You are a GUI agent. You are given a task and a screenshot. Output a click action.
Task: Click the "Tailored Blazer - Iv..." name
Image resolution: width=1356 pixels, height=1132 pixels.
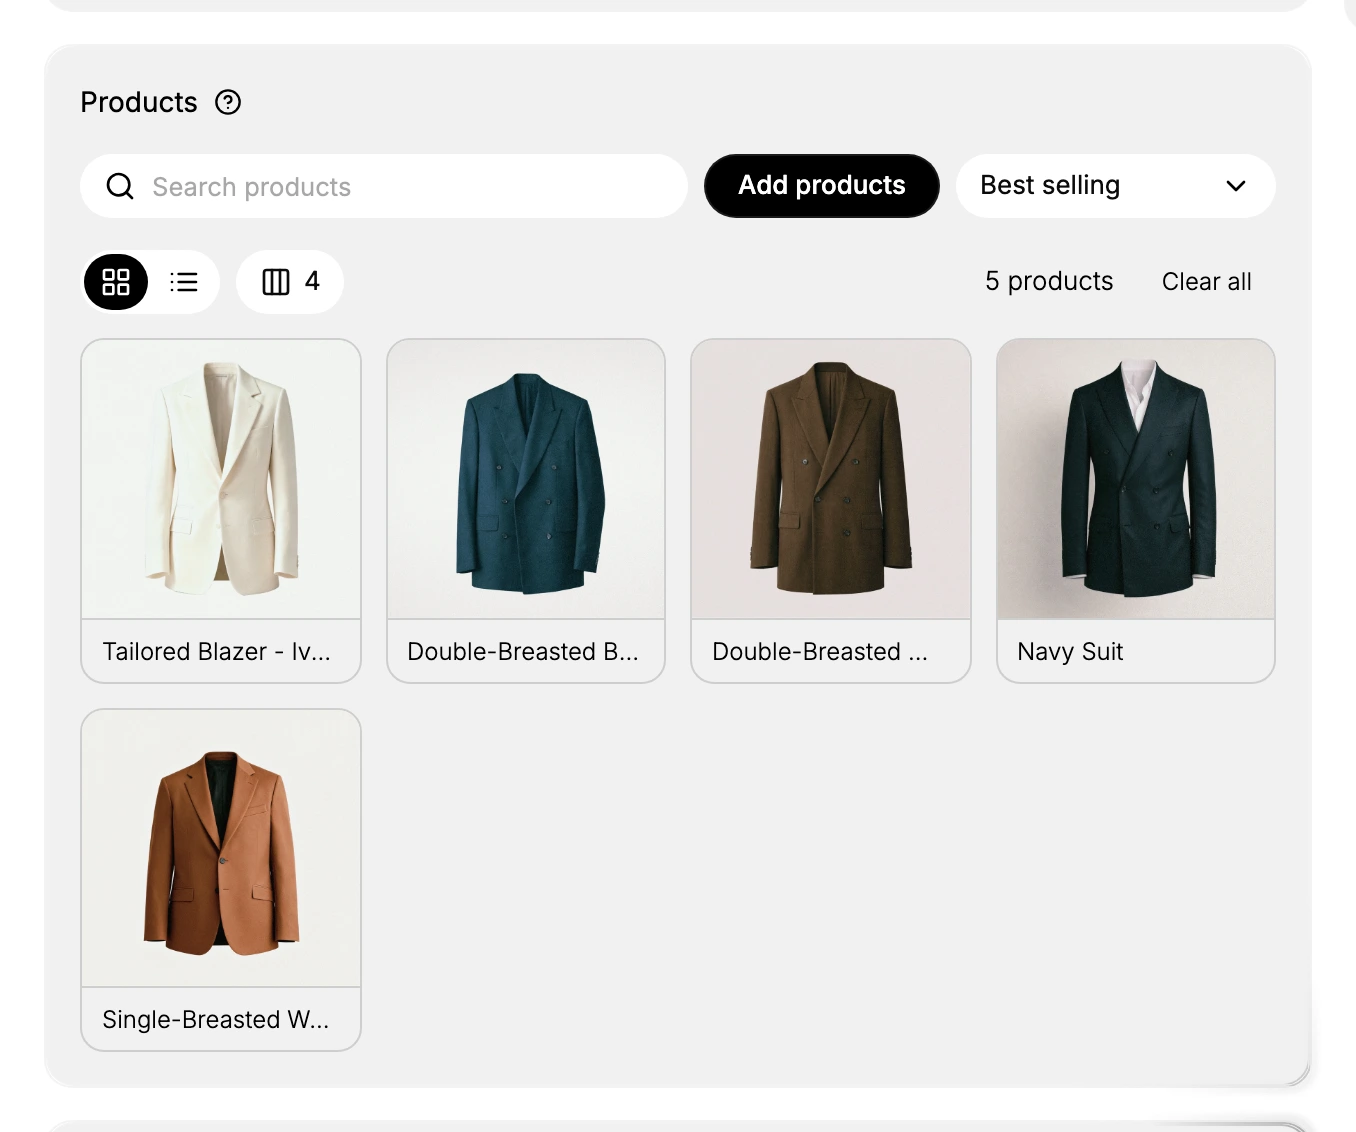[x=216, y=652]
